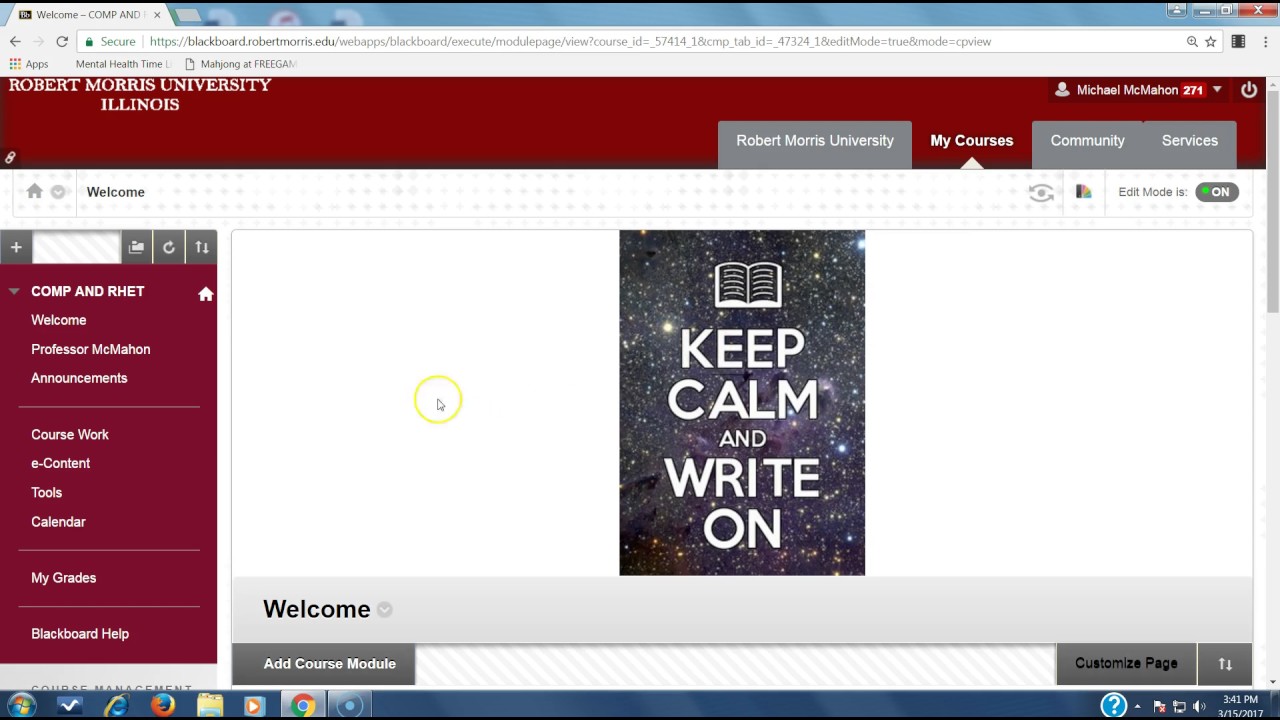Click the Site information padlock Secure label
Viewport: 1280px width, 720px height.
(111, 42)
